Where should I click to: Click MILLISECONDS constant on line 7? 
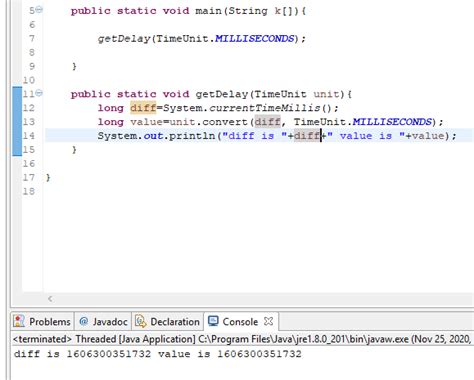255,39
